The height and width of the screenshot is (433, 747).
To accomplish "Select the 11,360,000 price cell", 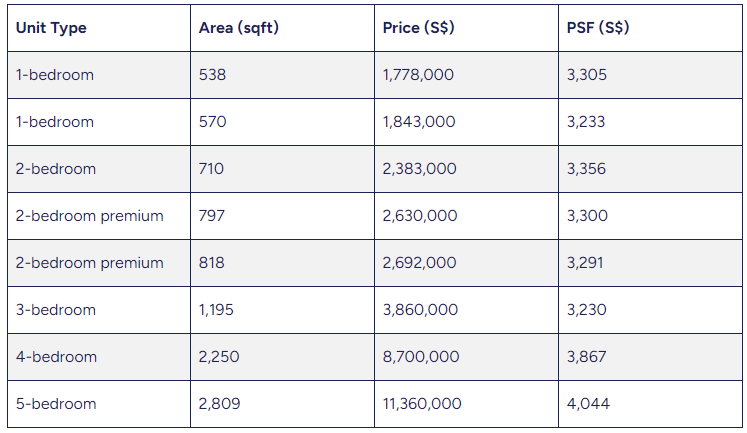I will point(422,404).
